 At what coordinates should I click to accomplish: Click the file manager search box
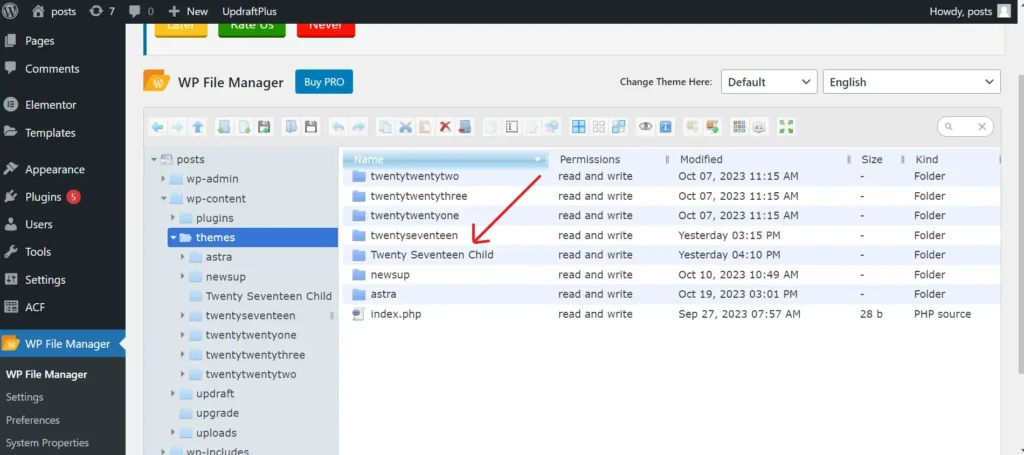point(962,127)
